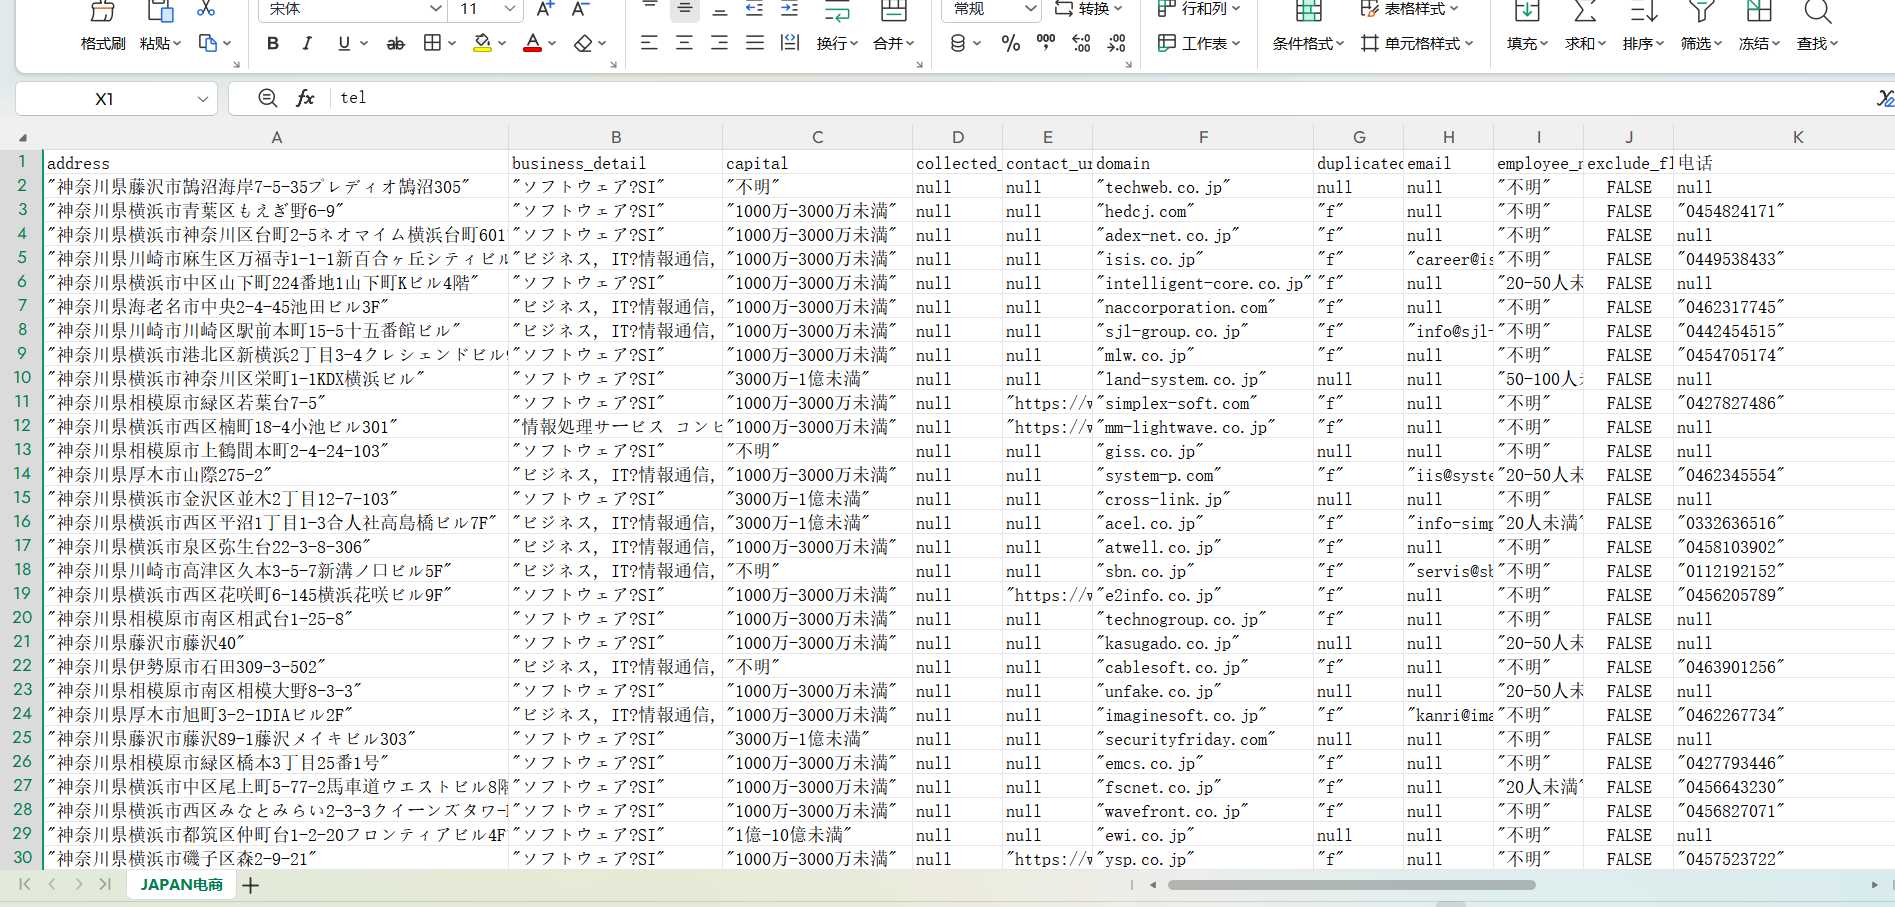Screen dimensions: 1895x907
Task: Select column F header
Action: pos(1203,137)
